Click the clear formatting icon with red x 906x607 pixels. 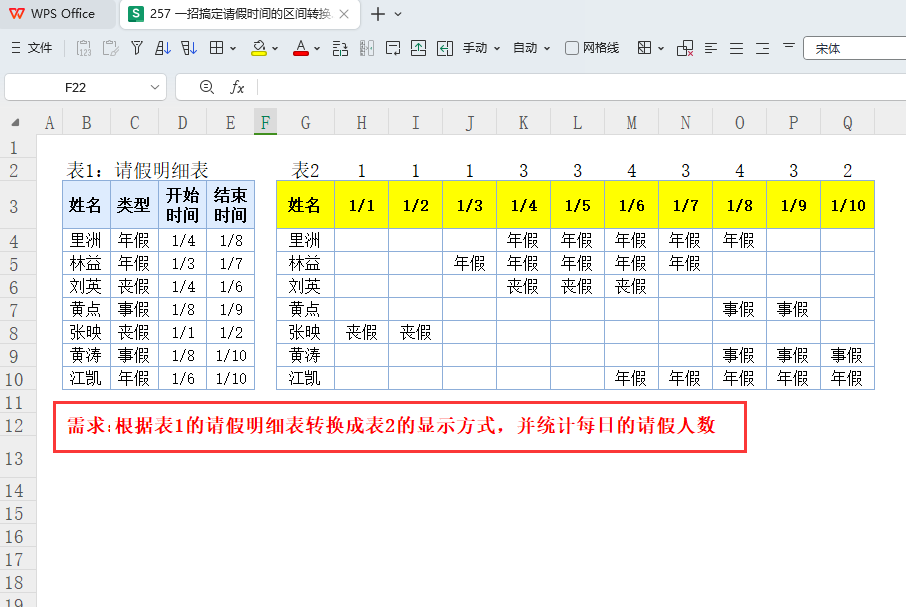[x=685, y=48]
